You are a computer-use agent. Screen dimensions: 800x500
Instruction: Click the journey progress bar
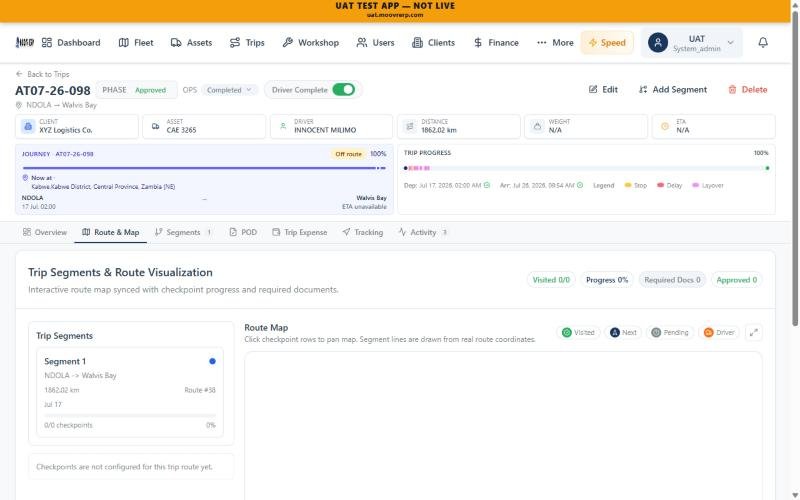pyautogui.click(x=204, y=168)
